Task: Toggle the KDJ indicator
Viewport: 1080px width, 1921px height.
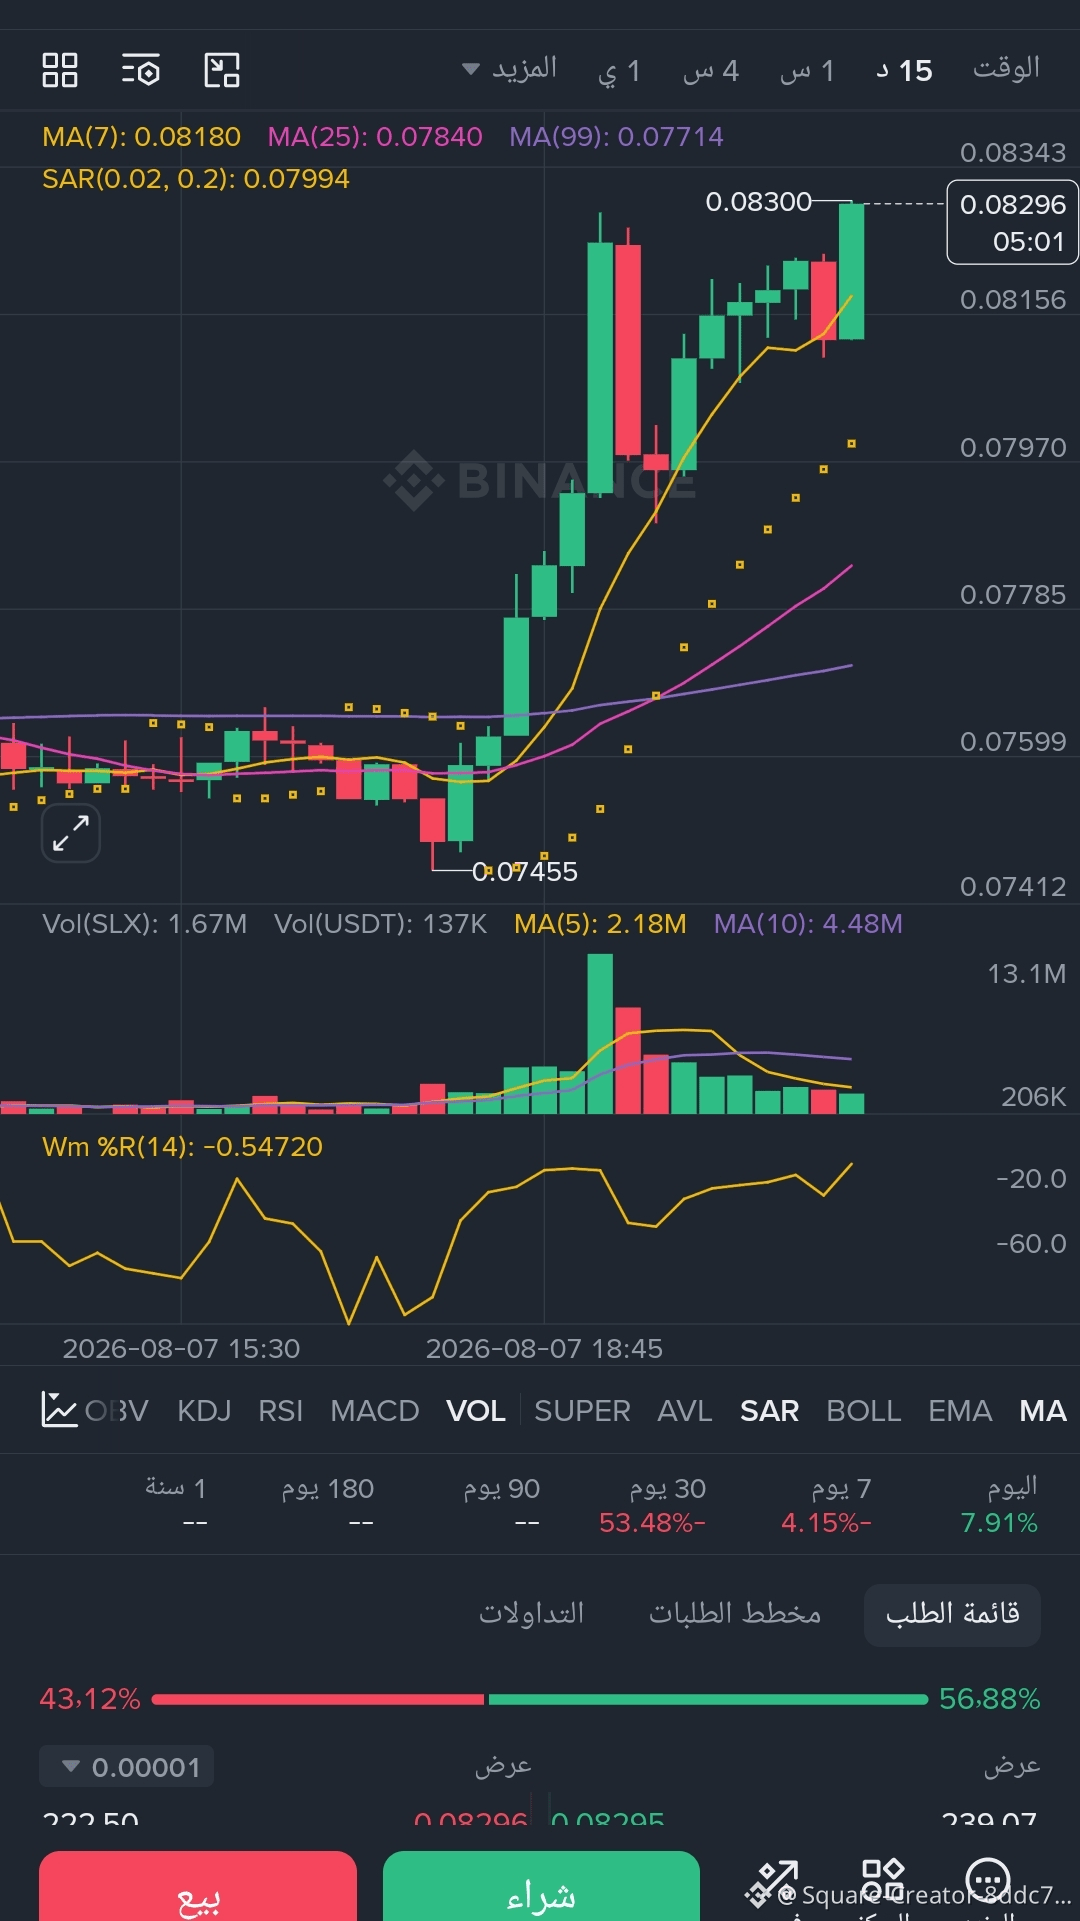Action: point(204,1410)
